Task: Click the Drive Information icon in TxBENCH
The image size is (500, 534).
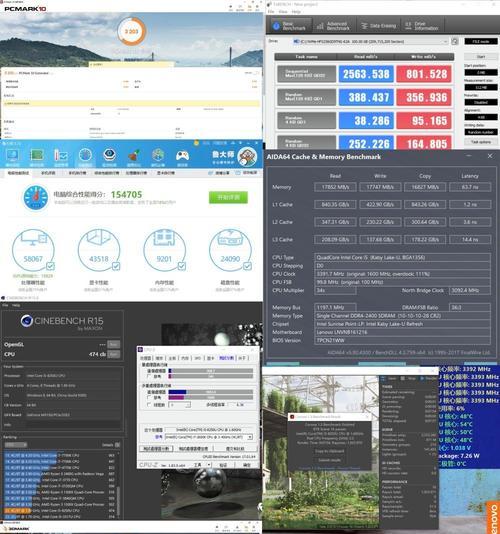Action: (x=408, y=26)
